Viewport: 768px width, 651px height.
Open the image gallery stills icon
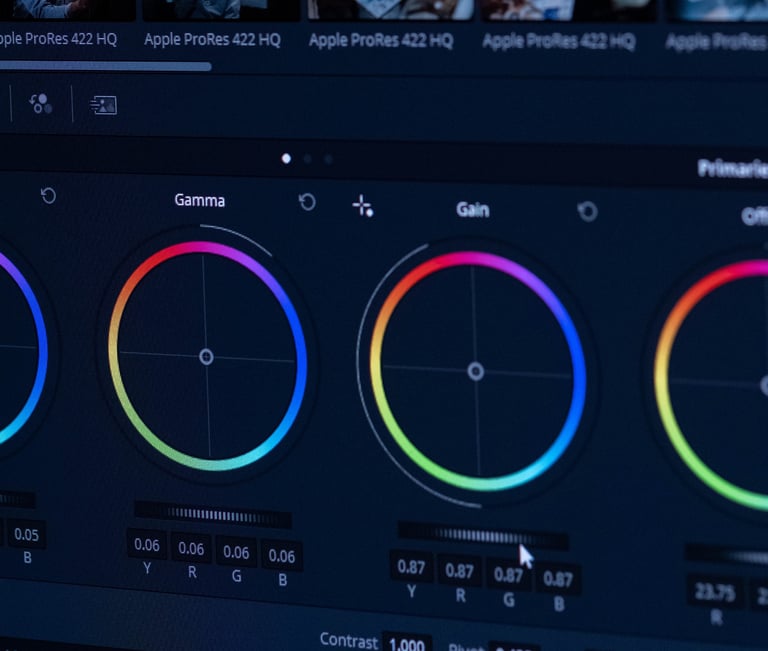click(x=103, y=105)
